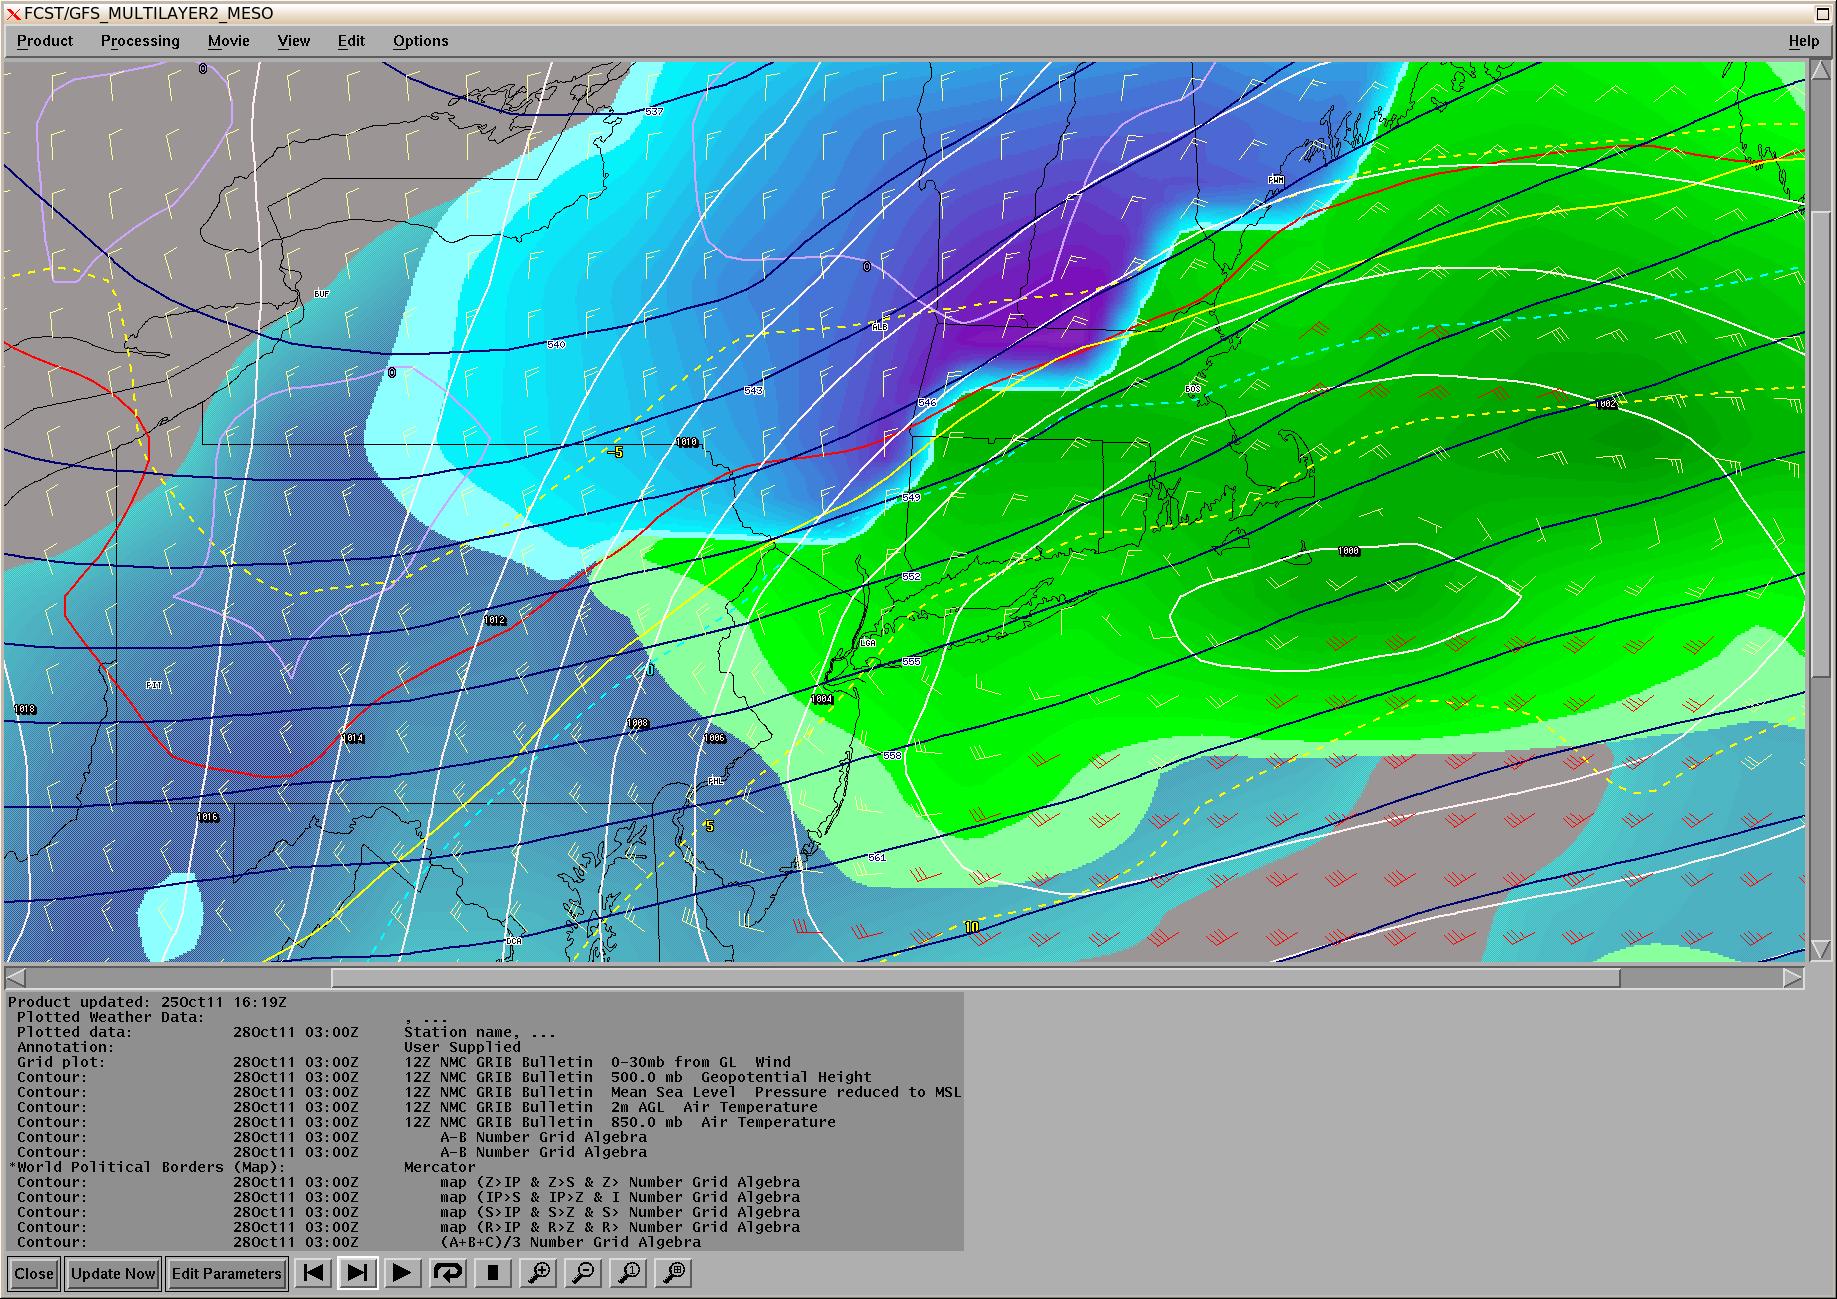The height and width of the screenshot is (1299, 1837).
Task: Select the 'Product updated: 25Oct11 16:19Z' line
Action: 147,1002
